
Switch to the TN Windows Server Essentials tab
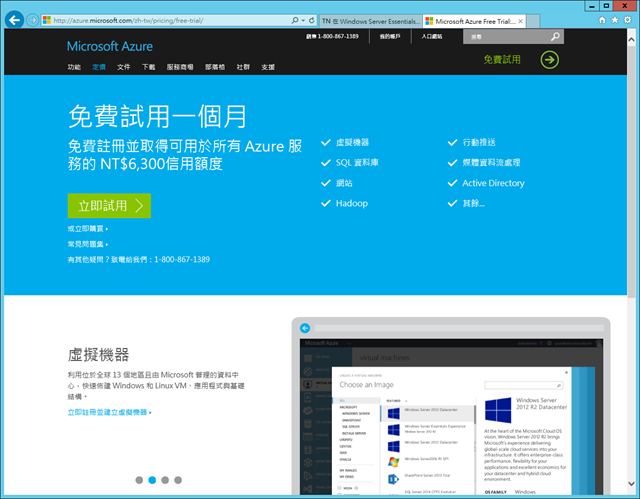tap(371, 21)
